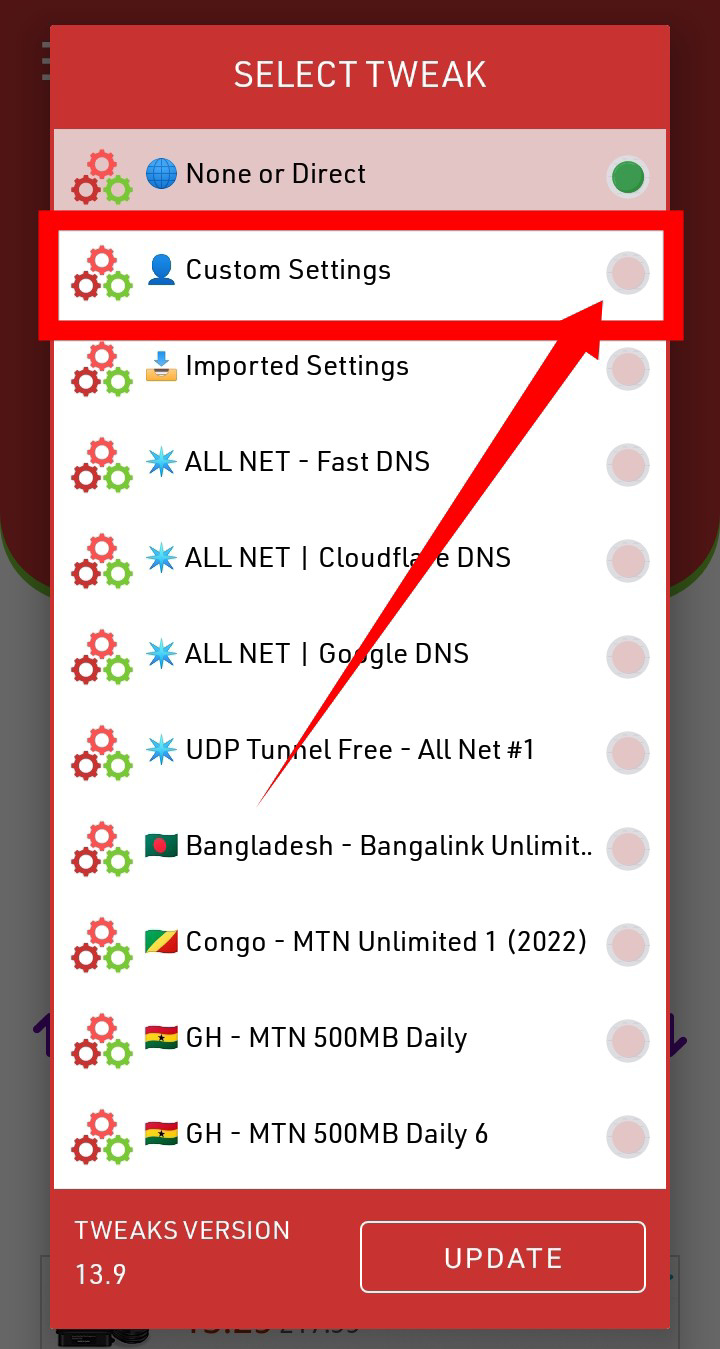Click the inbox tray icon for Imported Settings

pyautogui.click(x=161, y=366)
